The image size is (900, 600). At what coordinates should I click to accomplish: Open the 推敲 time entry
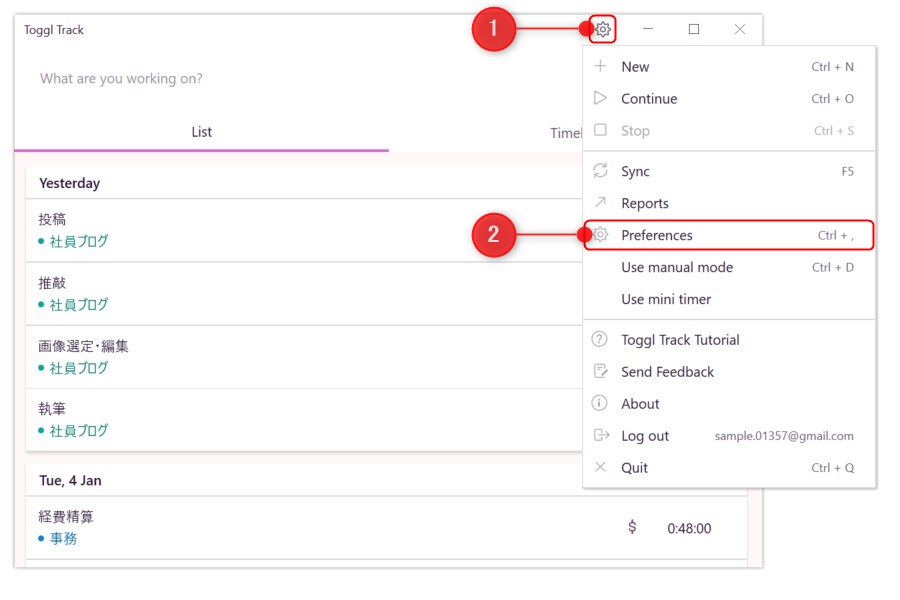304,294
